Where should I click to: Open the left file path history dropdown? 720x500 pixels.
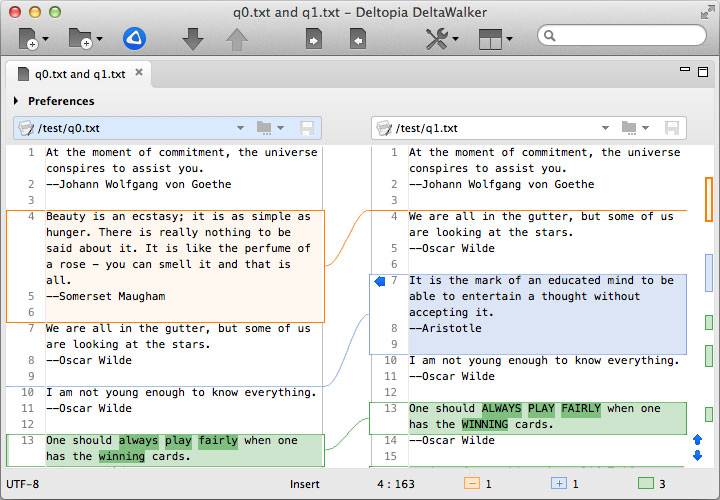coord(240,128)
